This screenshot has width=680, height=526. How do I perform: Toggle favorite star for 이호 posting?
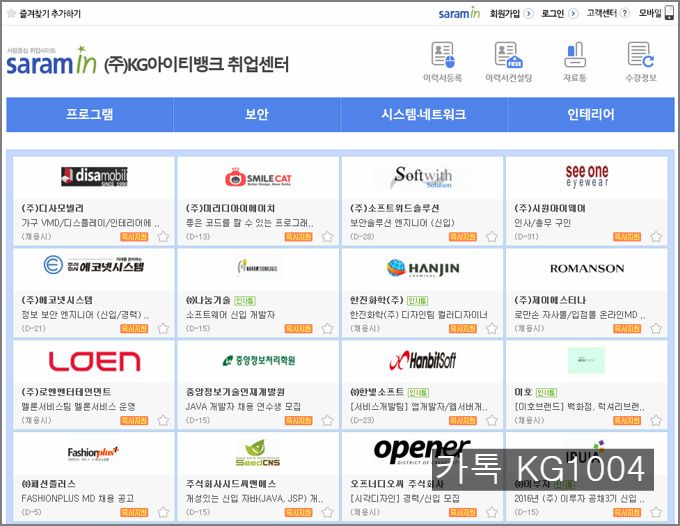click(656, 421)
